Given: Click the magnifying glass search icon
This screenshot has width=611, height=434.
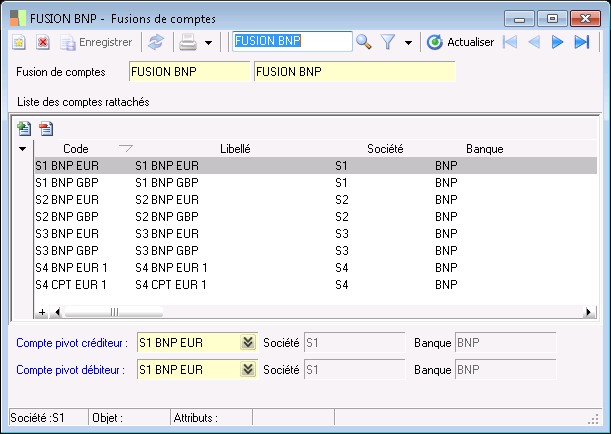Looking at the screenshot, I should [364, 42].
